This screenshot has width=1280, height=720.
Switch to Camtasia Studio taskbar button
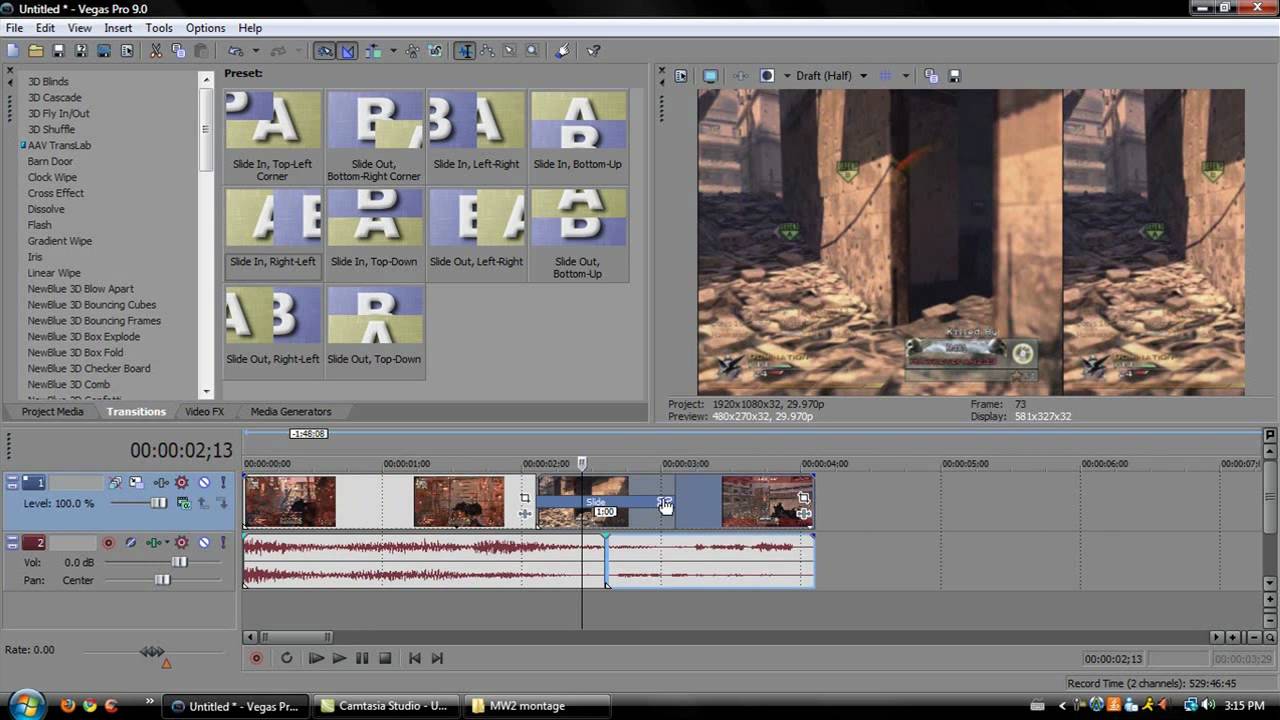click(386, 706)
